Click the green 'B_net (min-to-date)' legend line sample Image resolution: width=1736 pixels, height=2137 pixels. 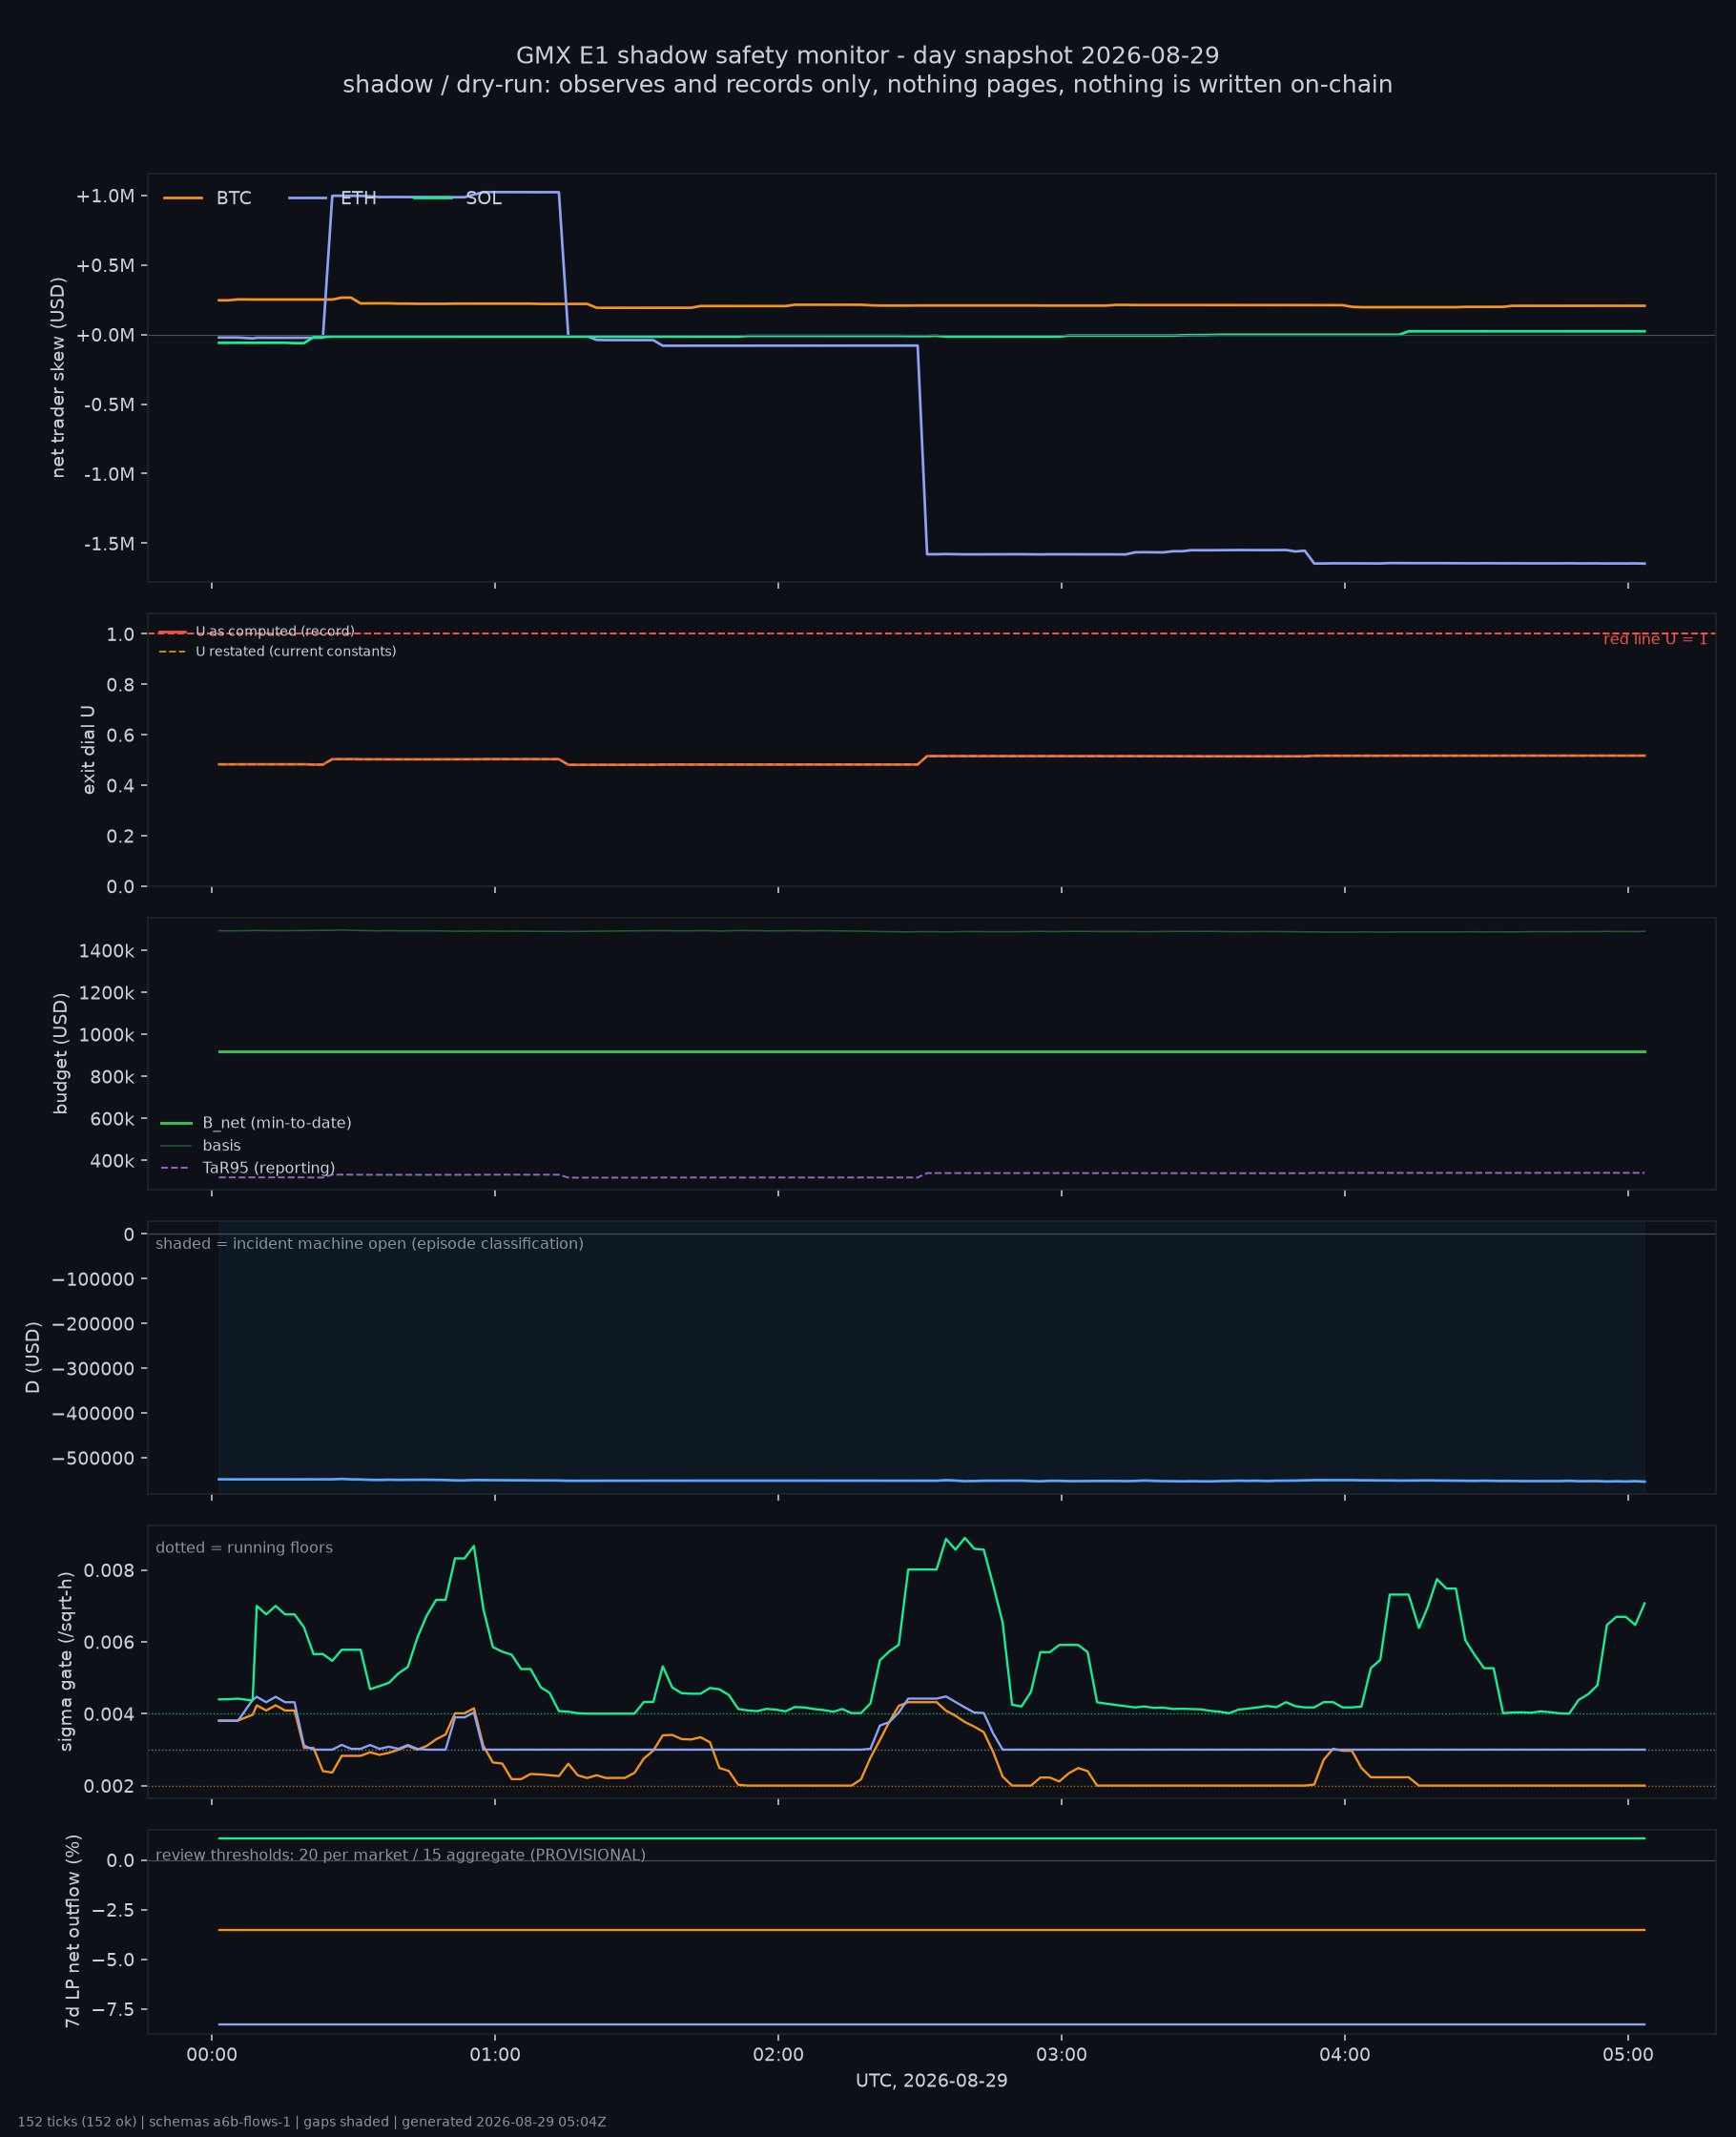(x=176, y=1123)
